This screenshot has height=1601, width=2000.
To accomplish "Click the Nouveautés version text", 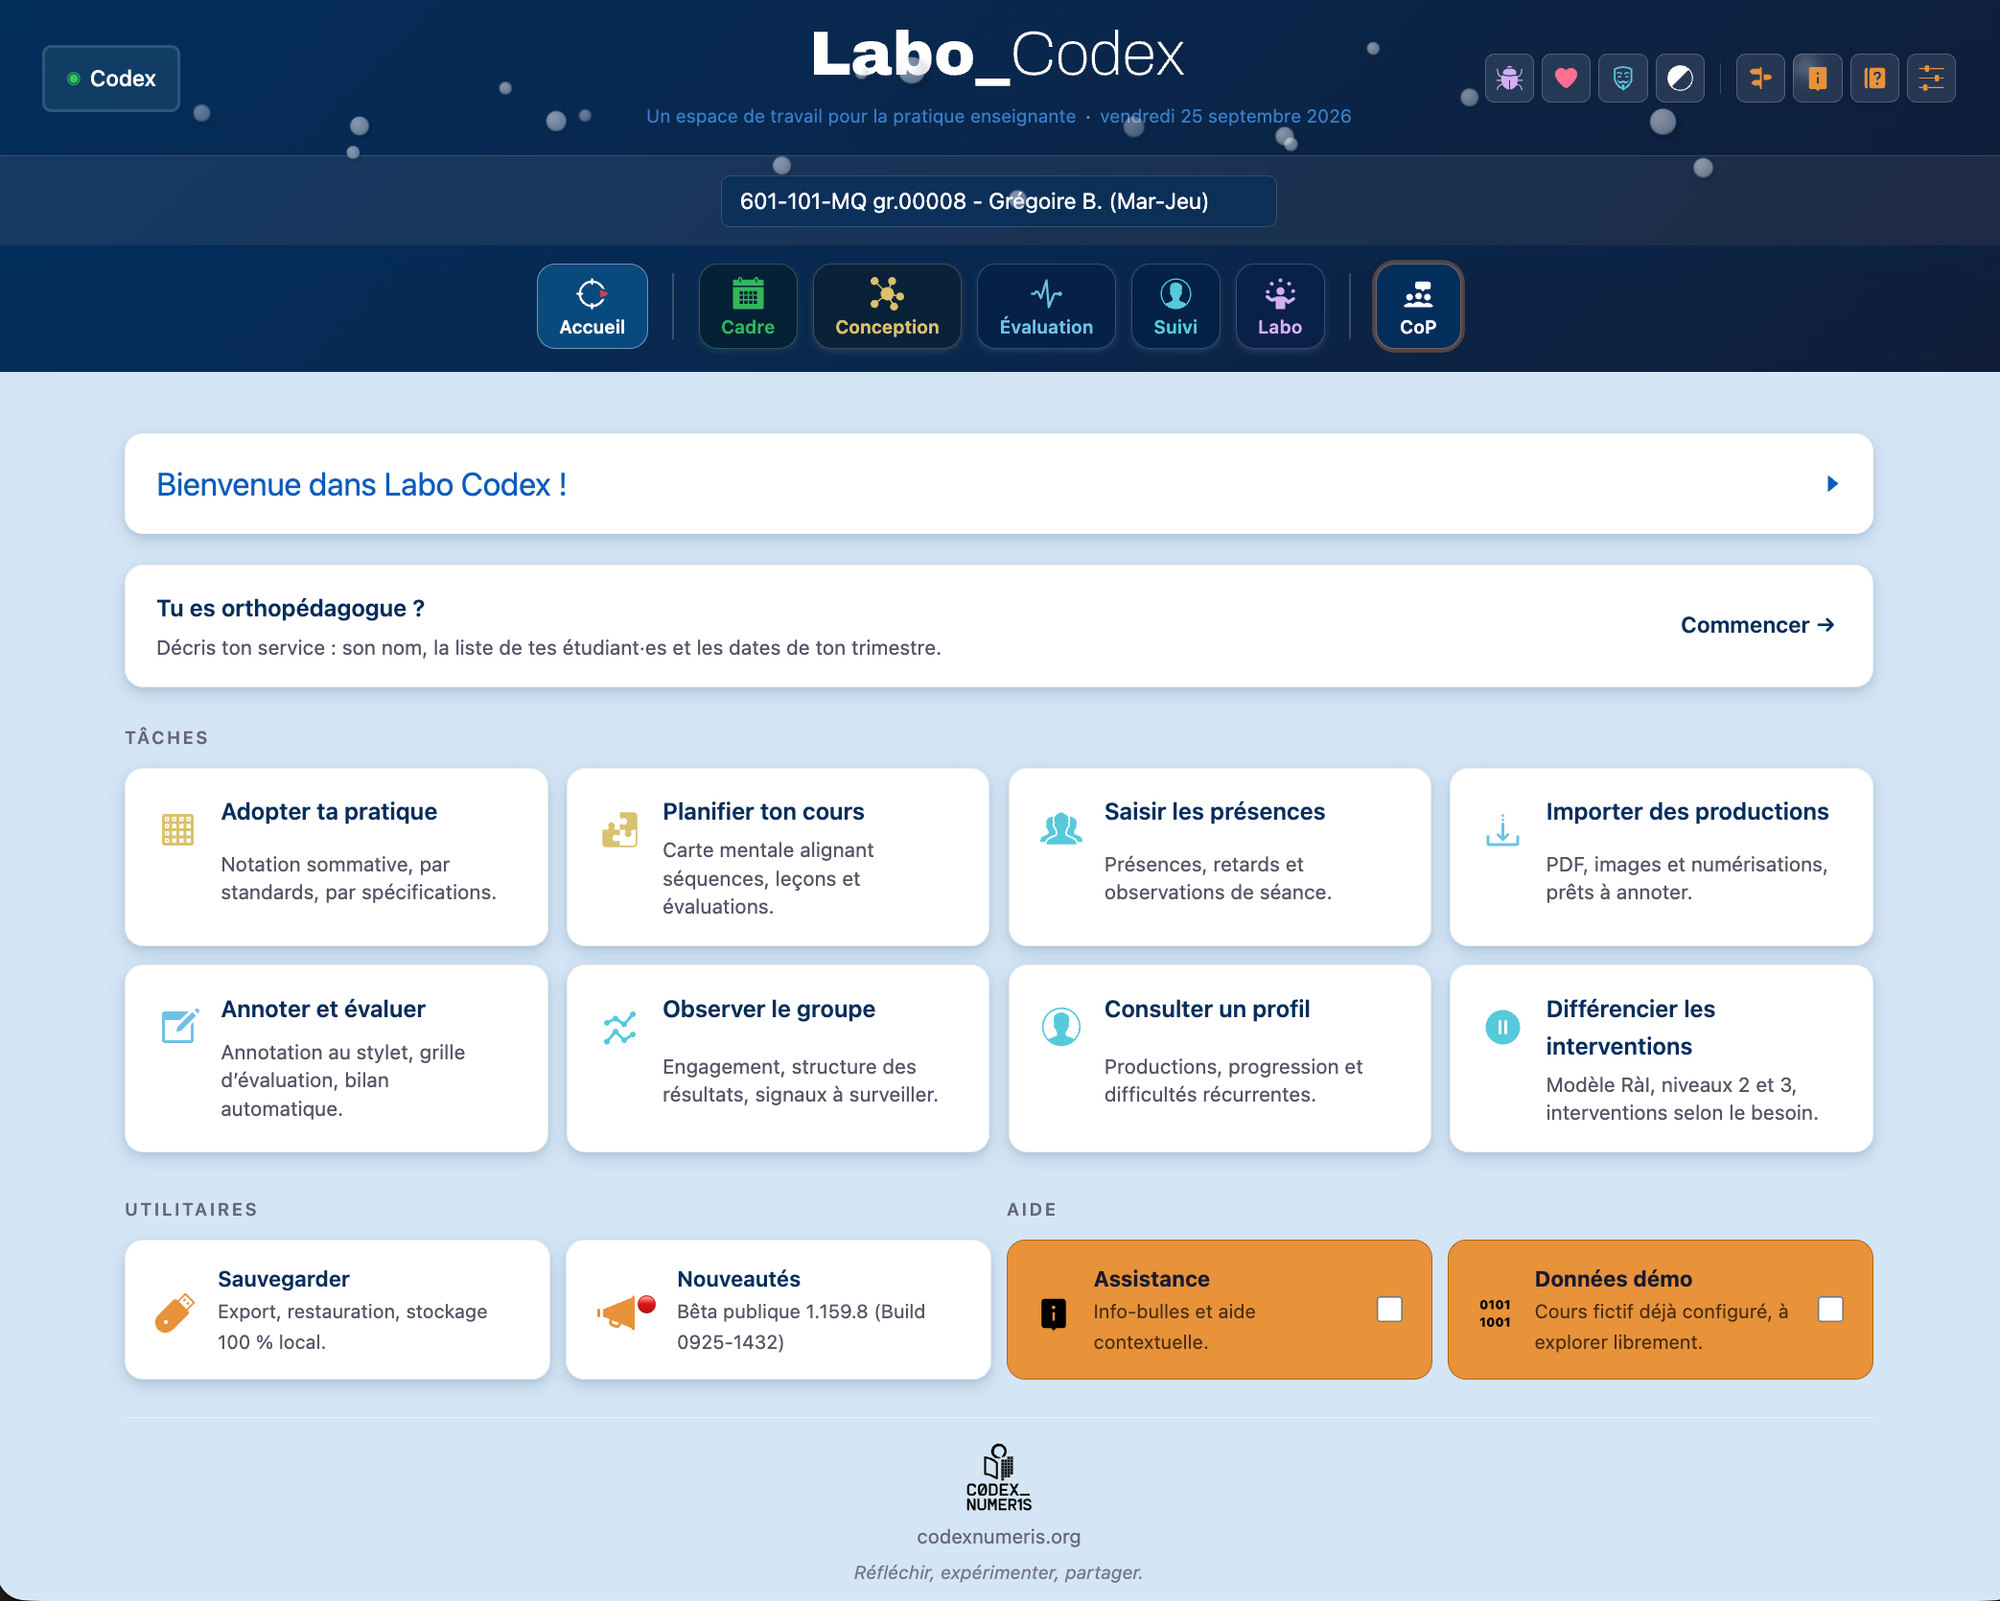I will coord(801,1326).
